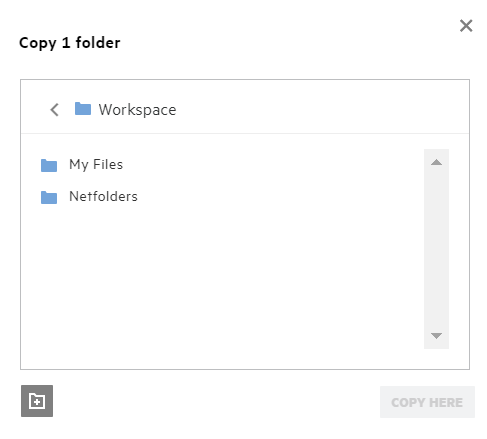Click the Workspace folder icon in header

tap(83, 109)
